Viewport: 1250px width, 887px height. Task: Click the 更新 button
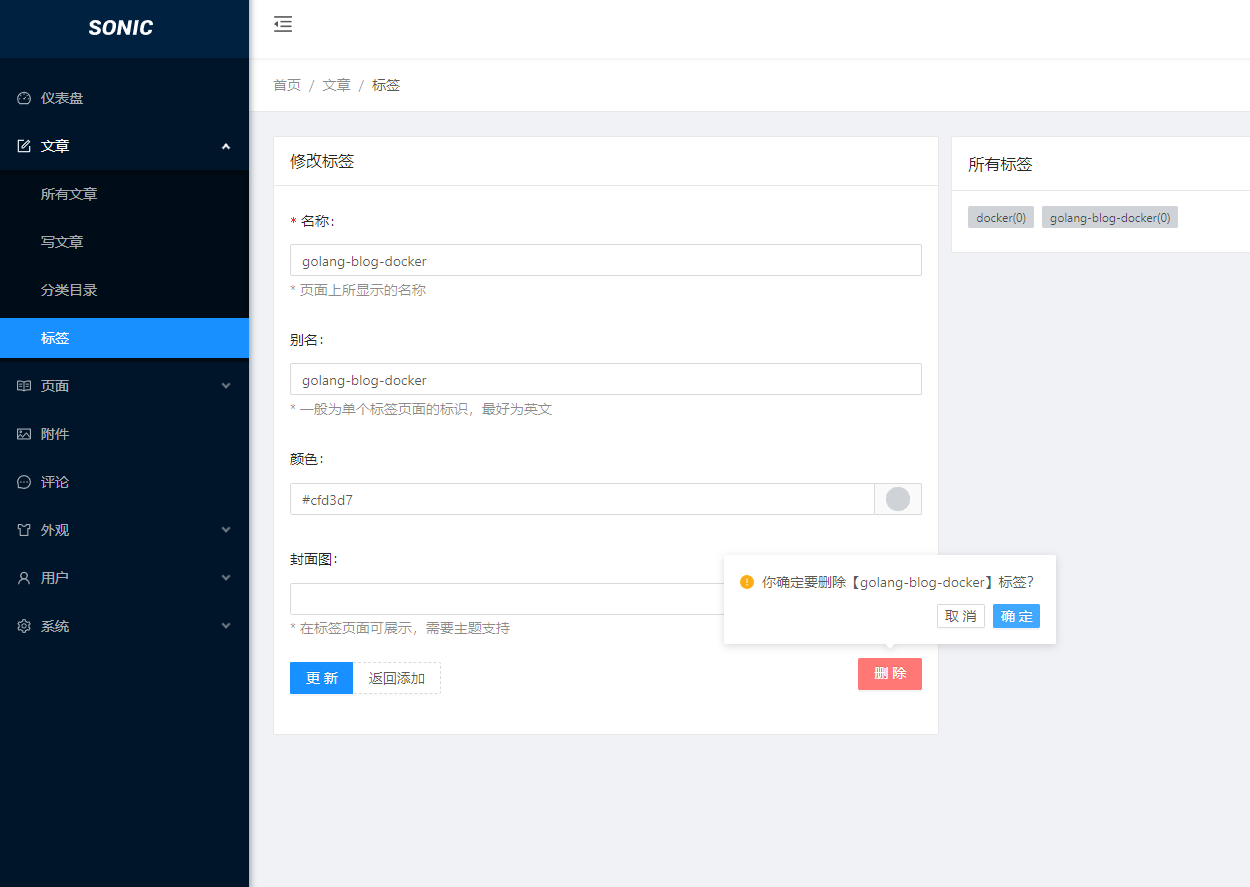[321, 678]
